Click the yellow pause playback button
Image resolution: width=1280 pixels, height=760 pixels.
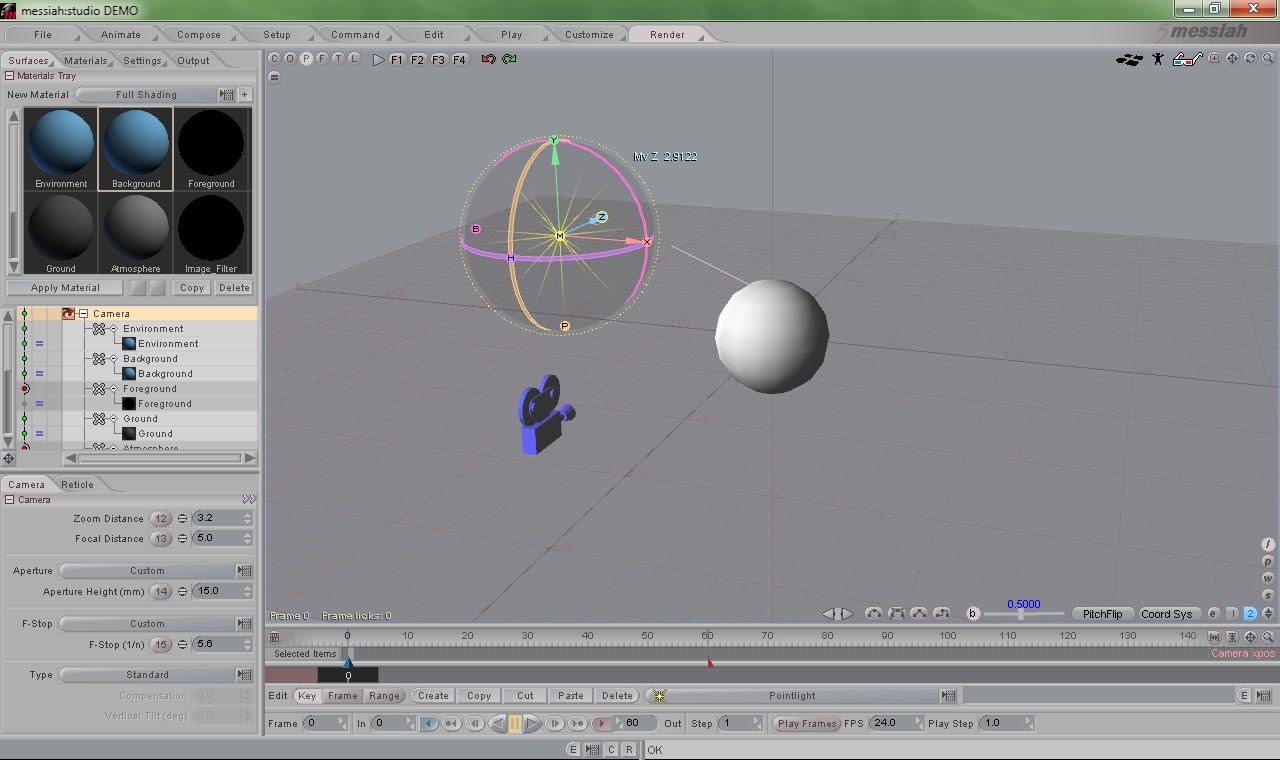pos(515,723)
